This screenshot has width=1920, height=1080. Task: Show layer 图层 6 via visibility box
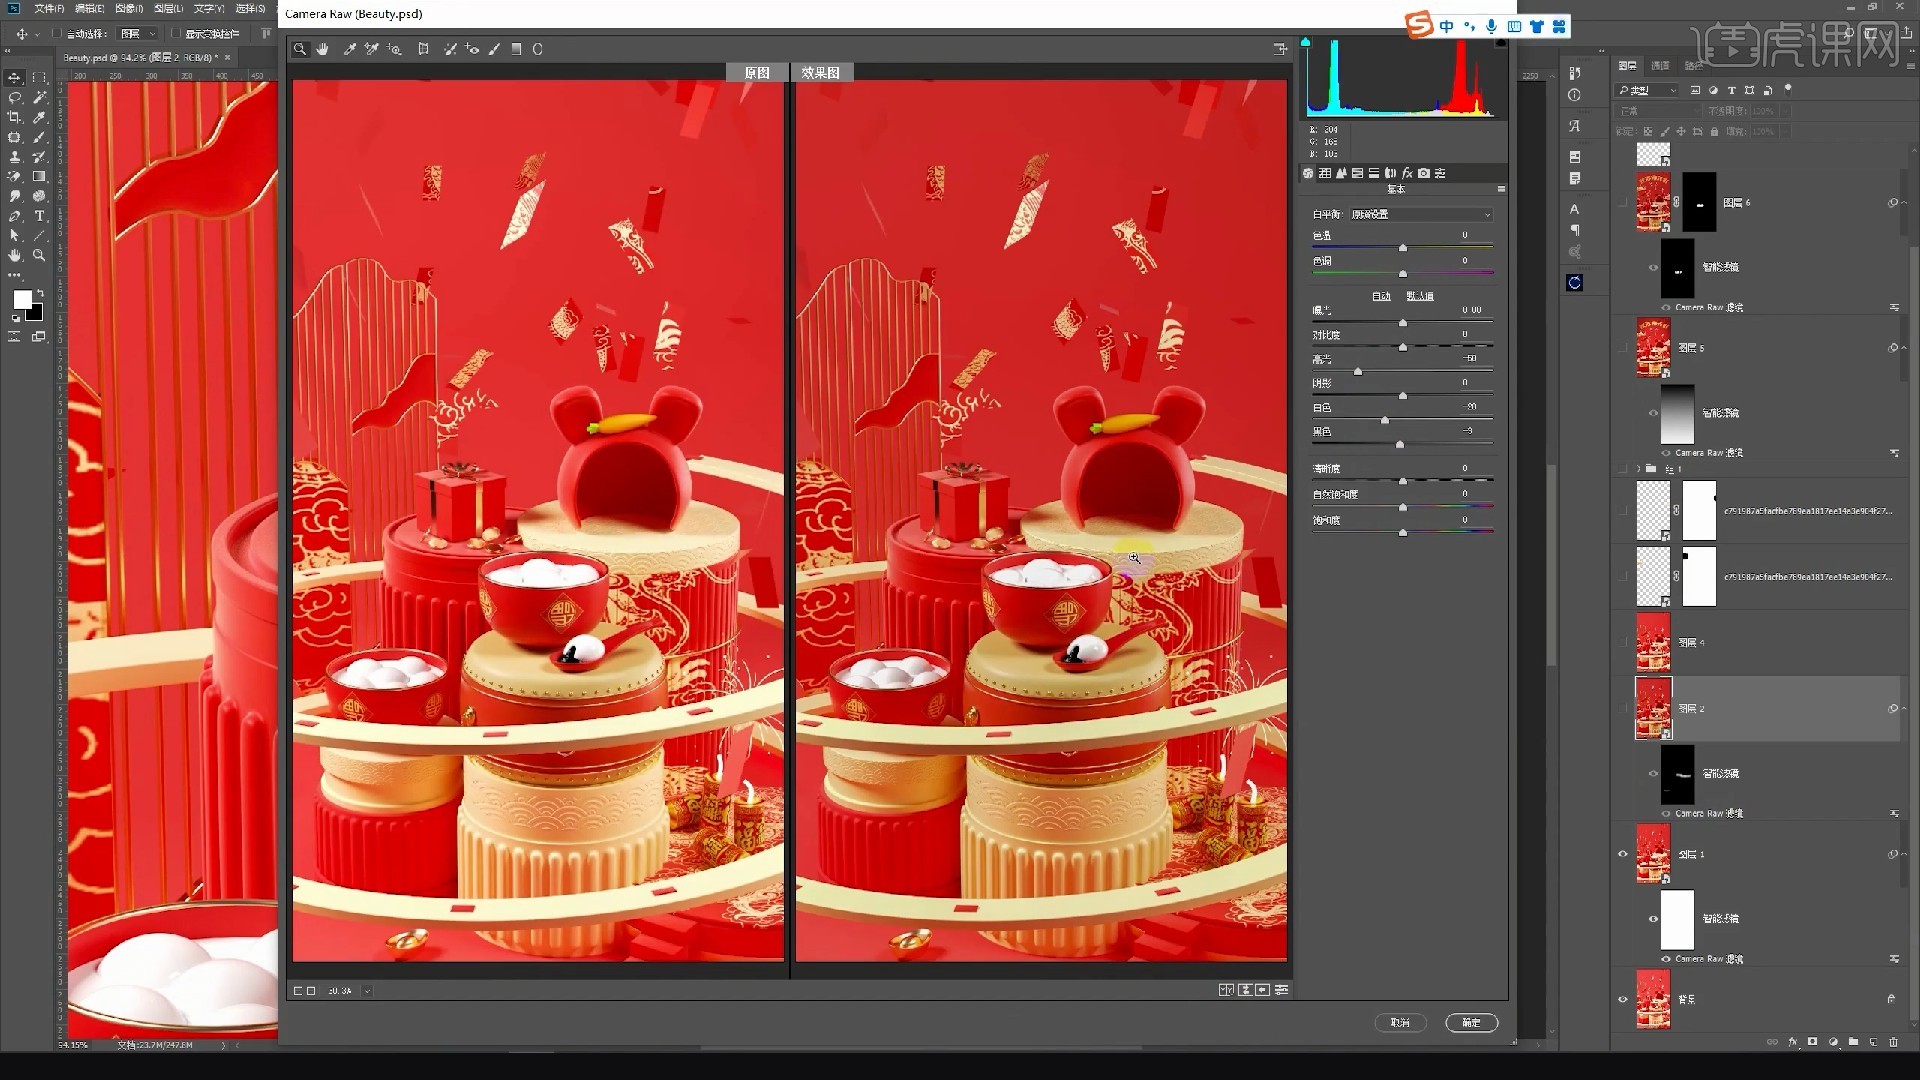tap(1623, 203)
